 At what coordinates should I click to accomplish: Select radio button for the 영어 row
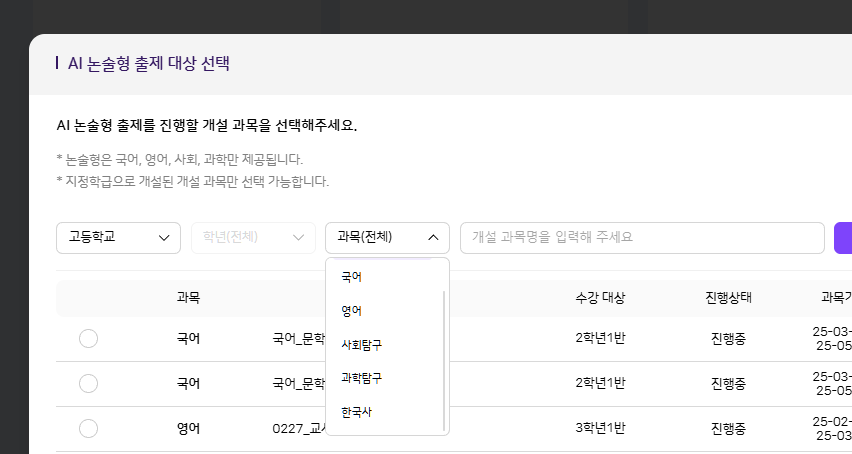(88, 428)
